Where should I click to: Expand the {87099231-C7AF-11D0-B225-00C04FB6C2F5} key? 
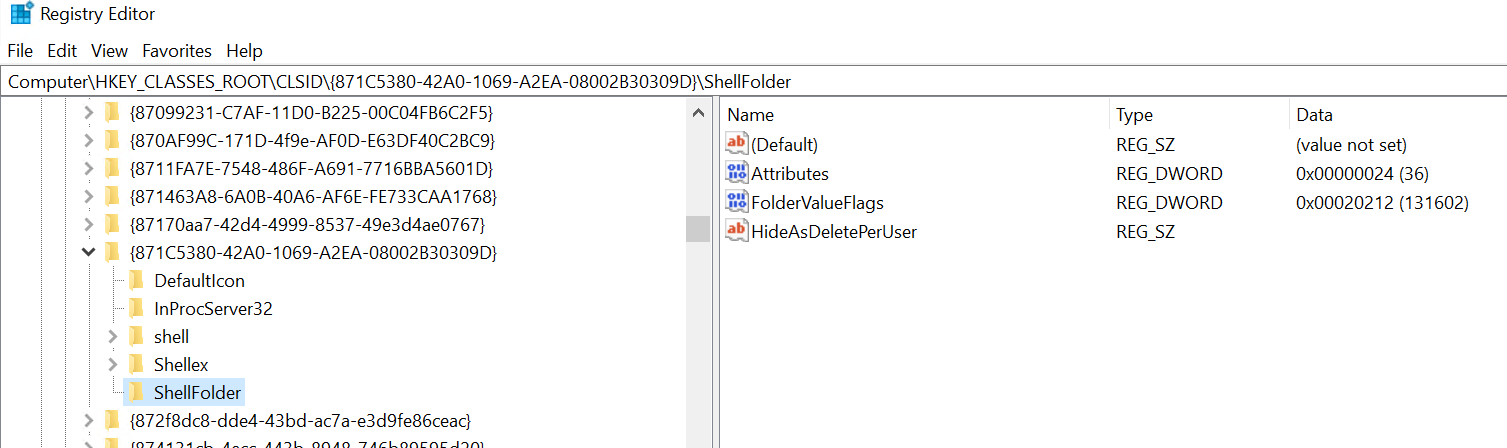(x=88, y=112)
